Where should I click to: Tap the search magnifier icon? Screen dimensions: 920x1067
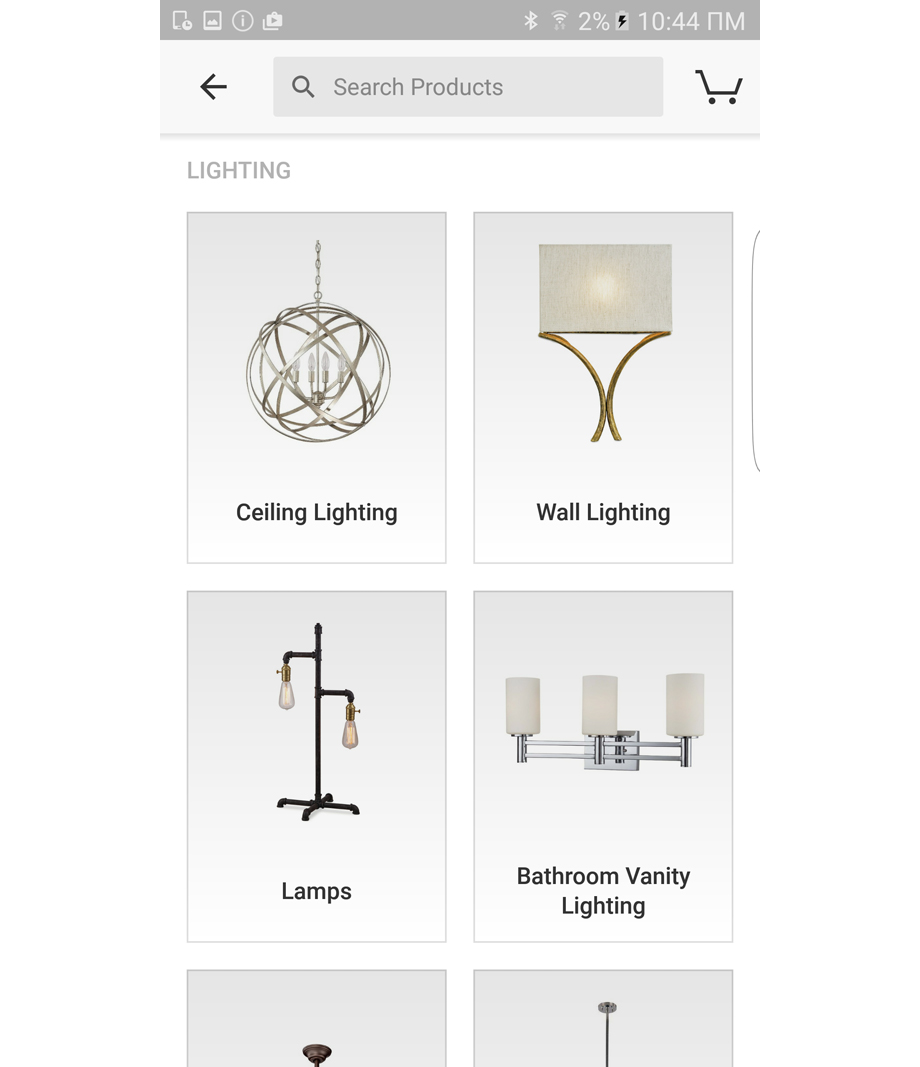click(x=303, y=87)
